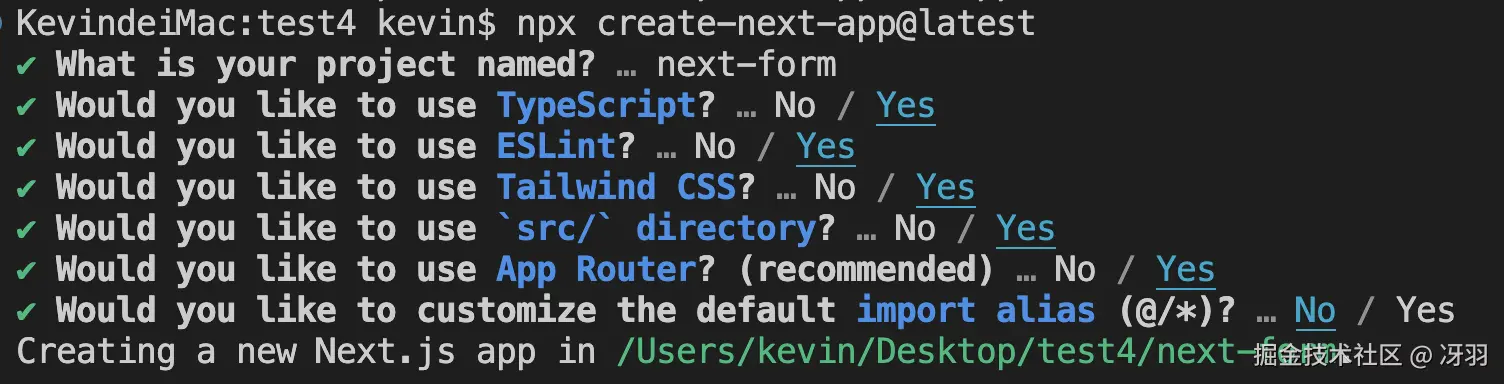
Task: Click the blue 'App Router' text
Action: point(596,269)
